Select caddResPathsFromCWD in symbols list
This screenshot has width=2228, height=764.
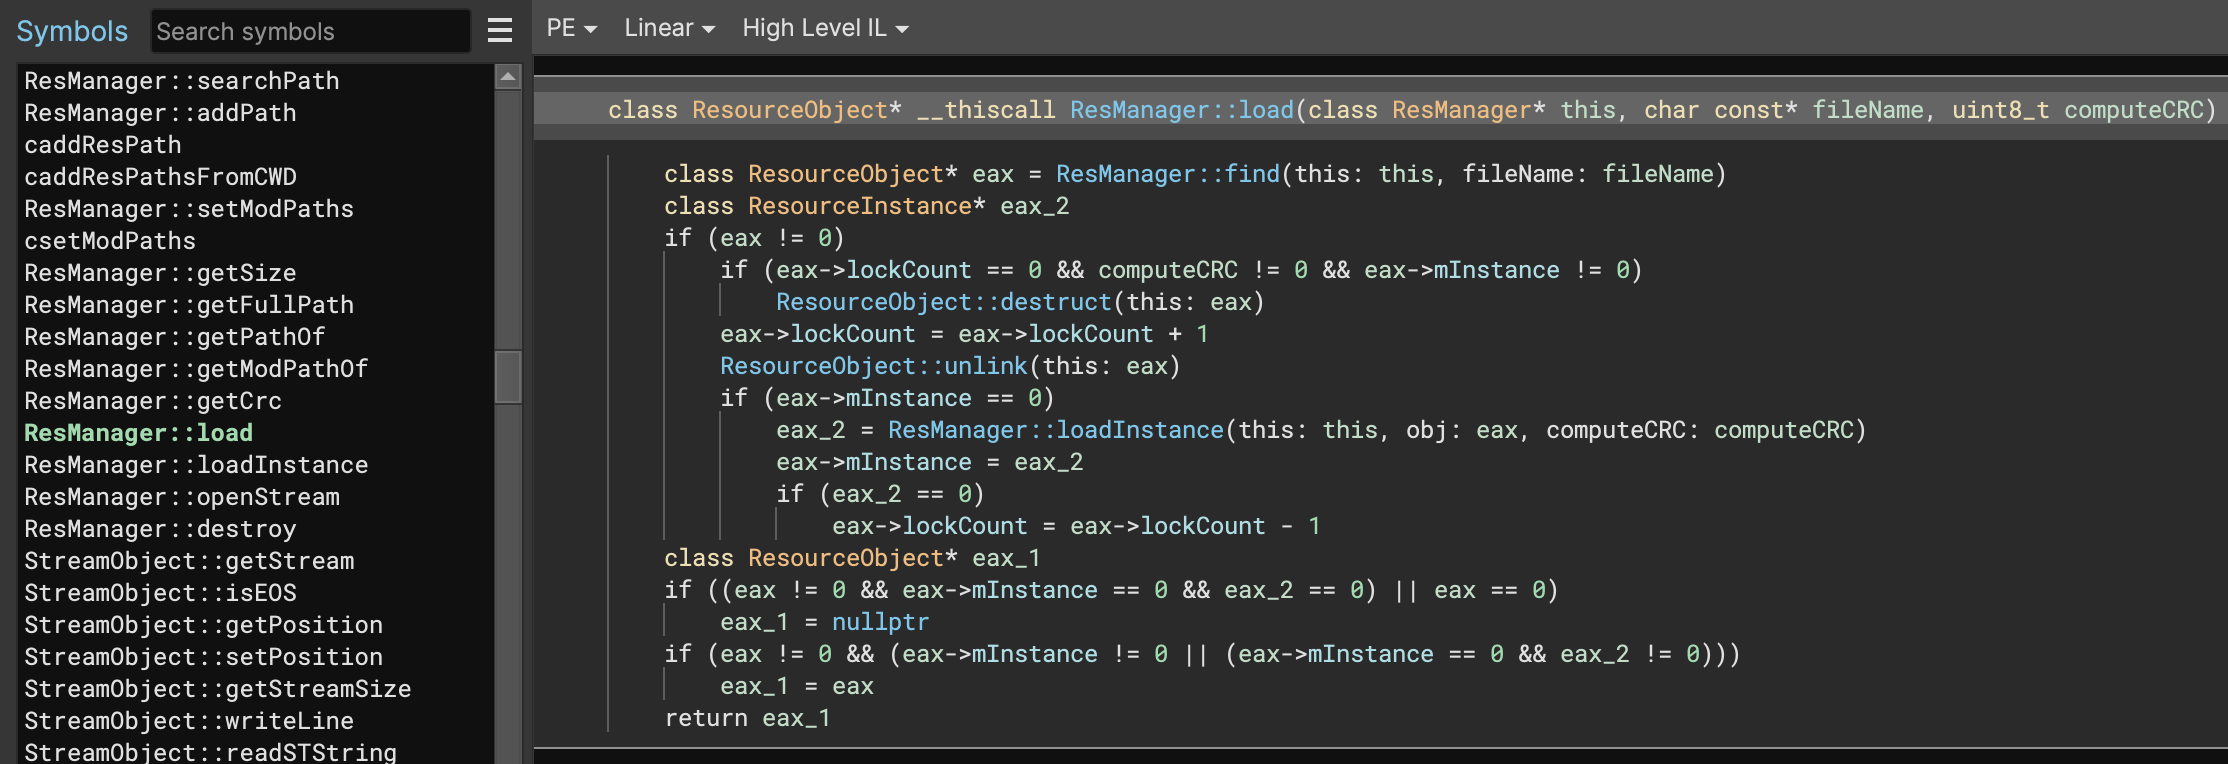(160, 177)
